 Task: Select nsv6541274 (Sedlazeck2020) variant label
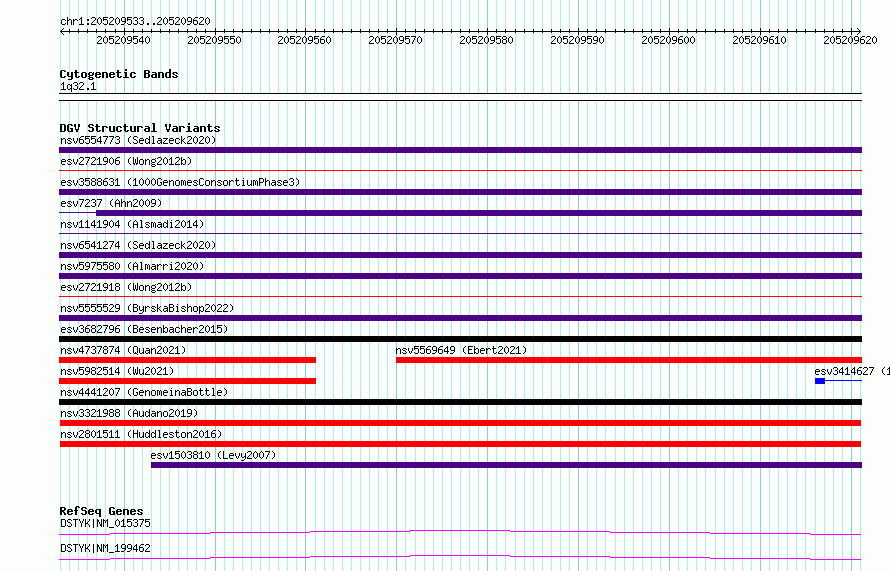(138, 245)
